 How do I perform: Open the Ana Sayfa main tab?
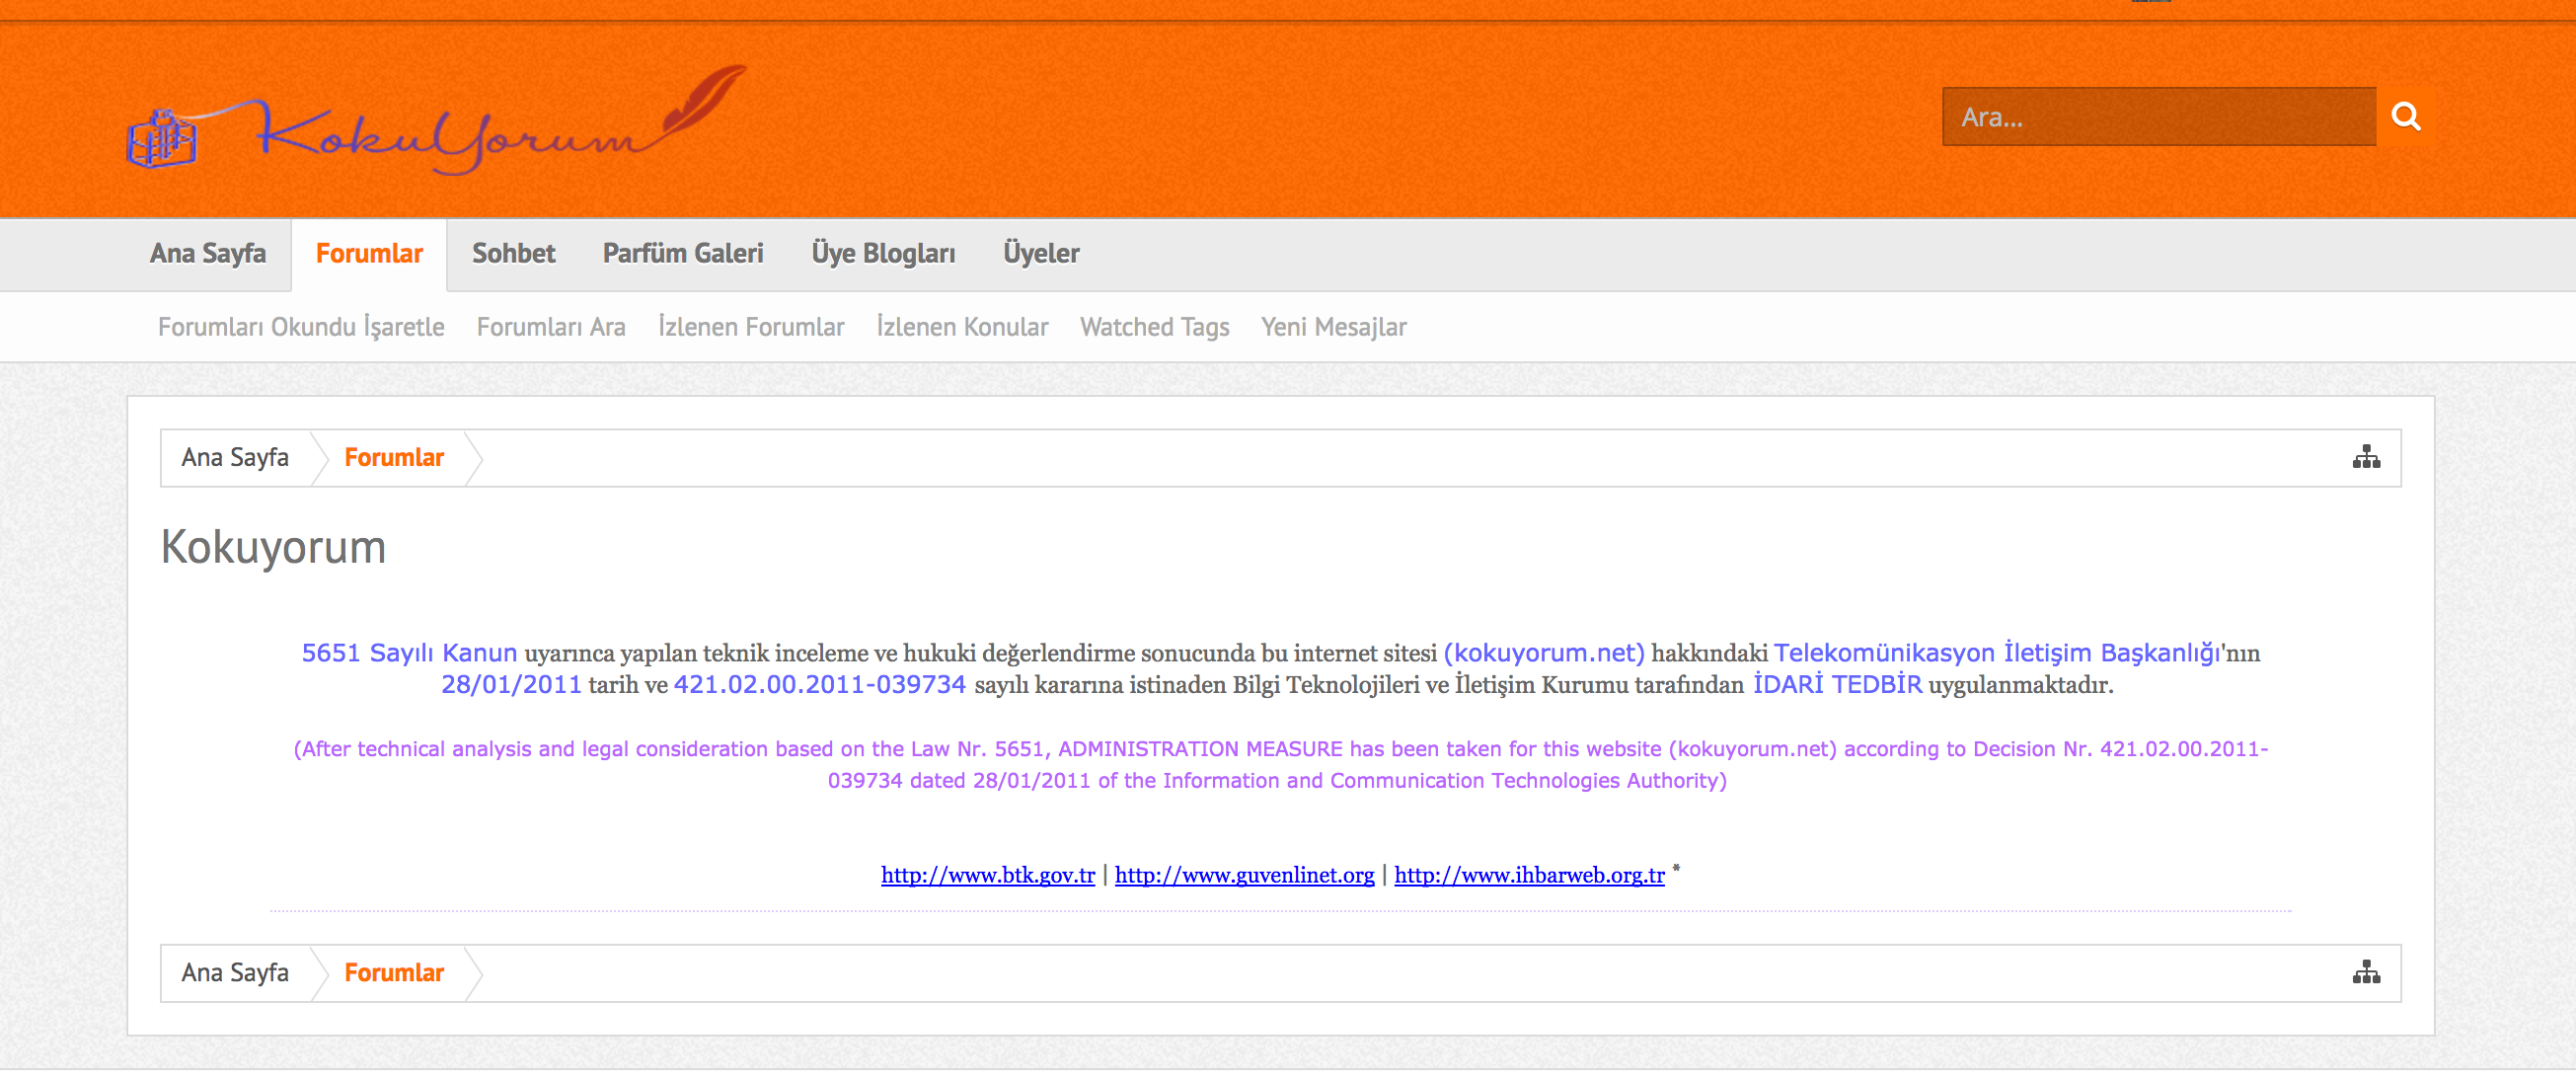[x=208, y=254]
